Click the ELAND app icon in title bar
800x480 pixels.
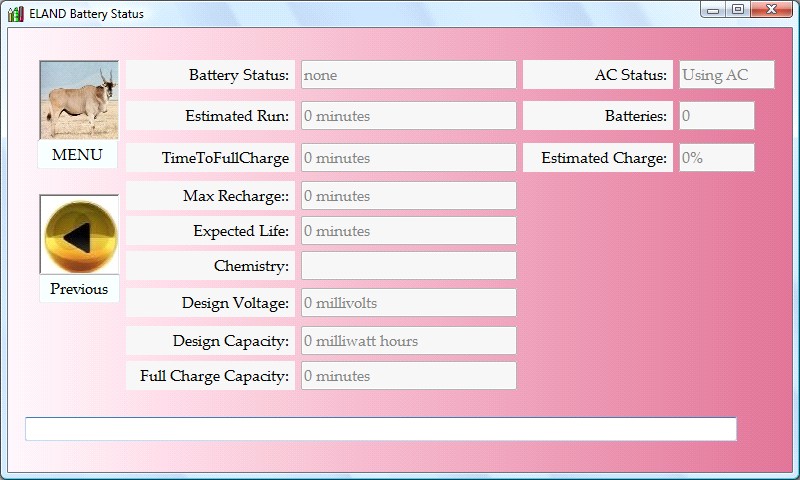click(x=15, y=13)
